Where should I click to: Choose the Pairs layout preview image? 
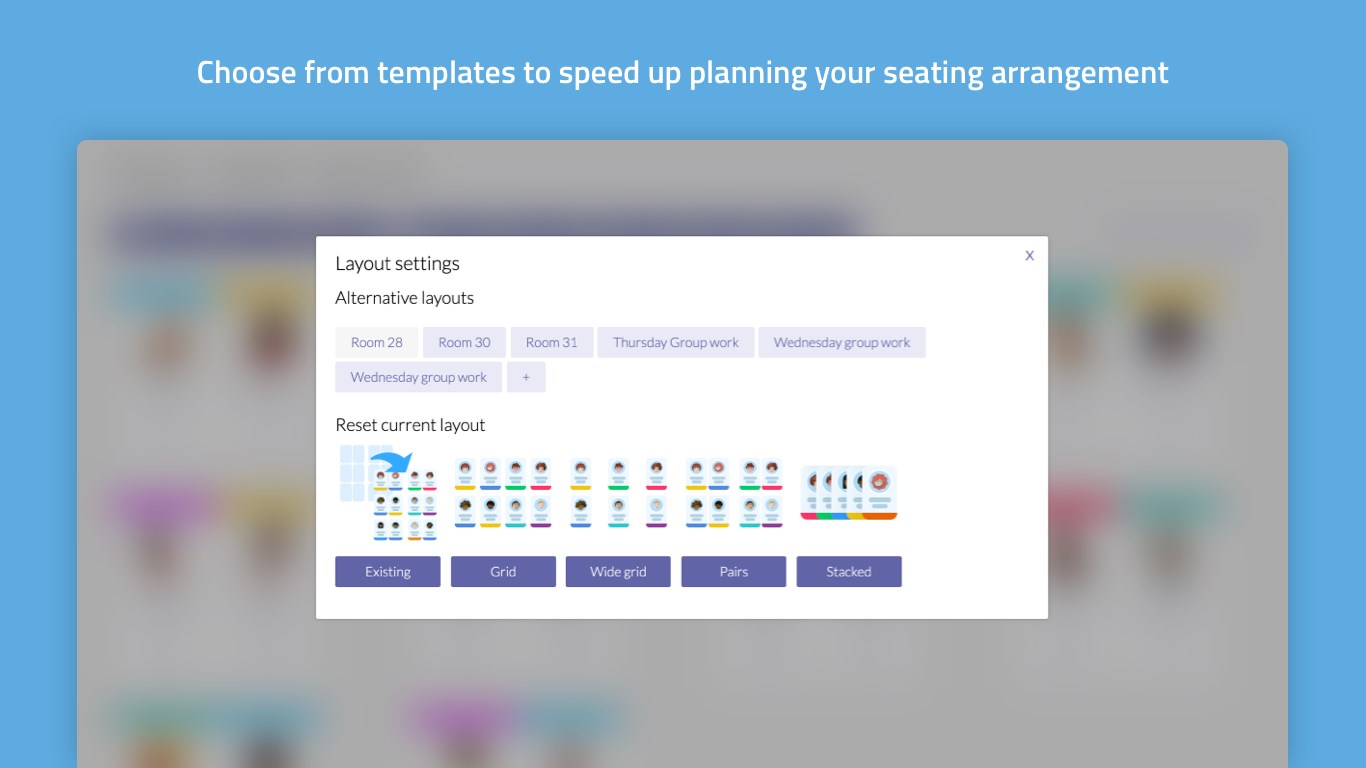734,493
